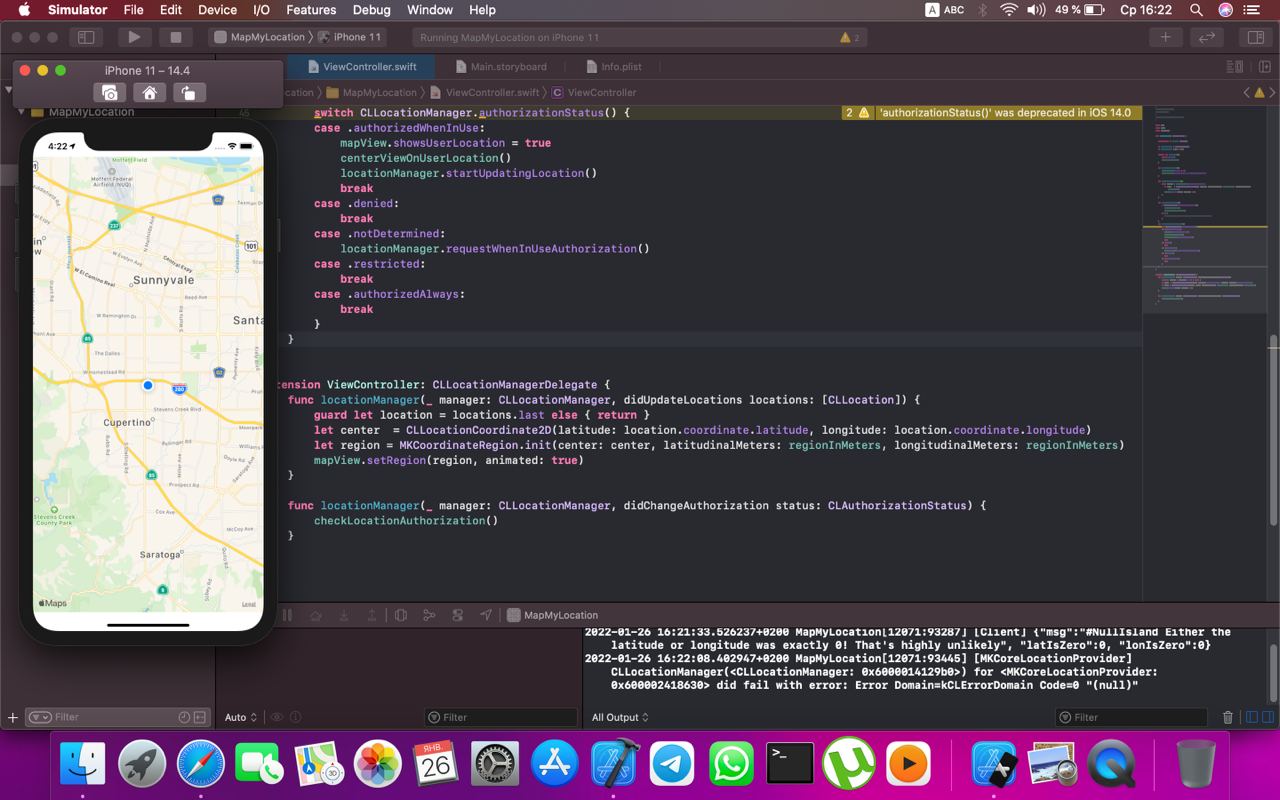
Task: Click the Step Over debug icon
Action: pos(316,615)
